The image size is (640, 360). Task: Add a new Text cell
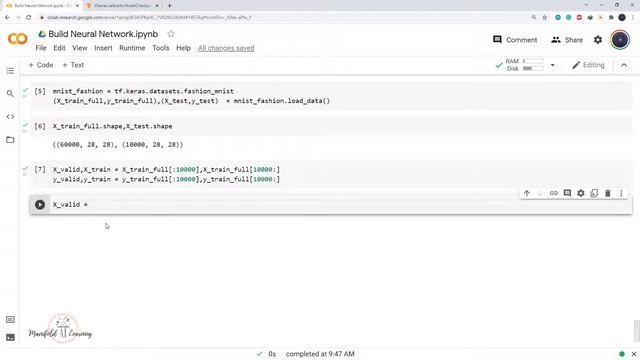[x=73, y=65]
